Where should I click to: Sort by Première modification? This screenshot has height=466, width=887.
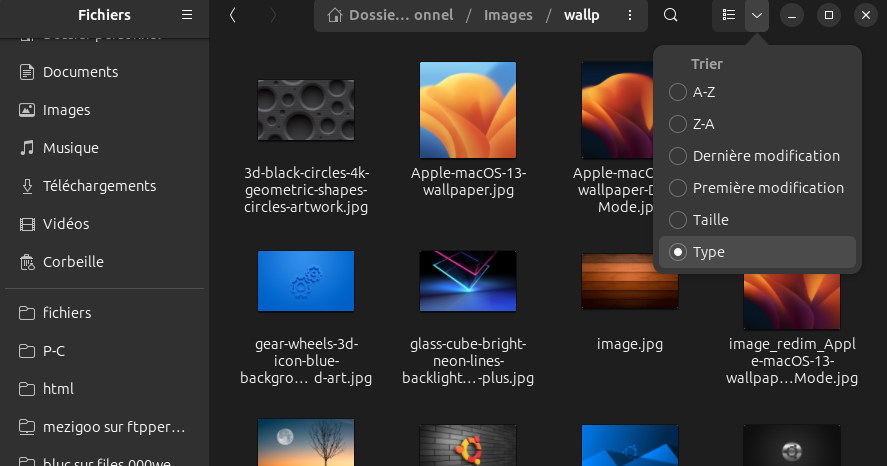(757, 188)
